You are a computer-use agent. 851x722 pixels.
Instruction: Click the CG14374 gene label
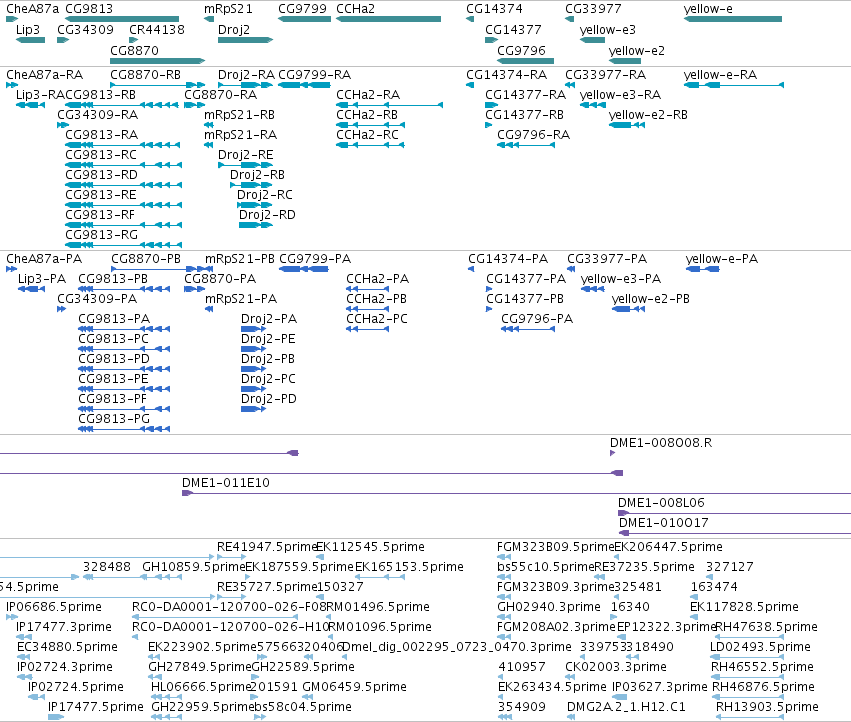click(494, 9)
